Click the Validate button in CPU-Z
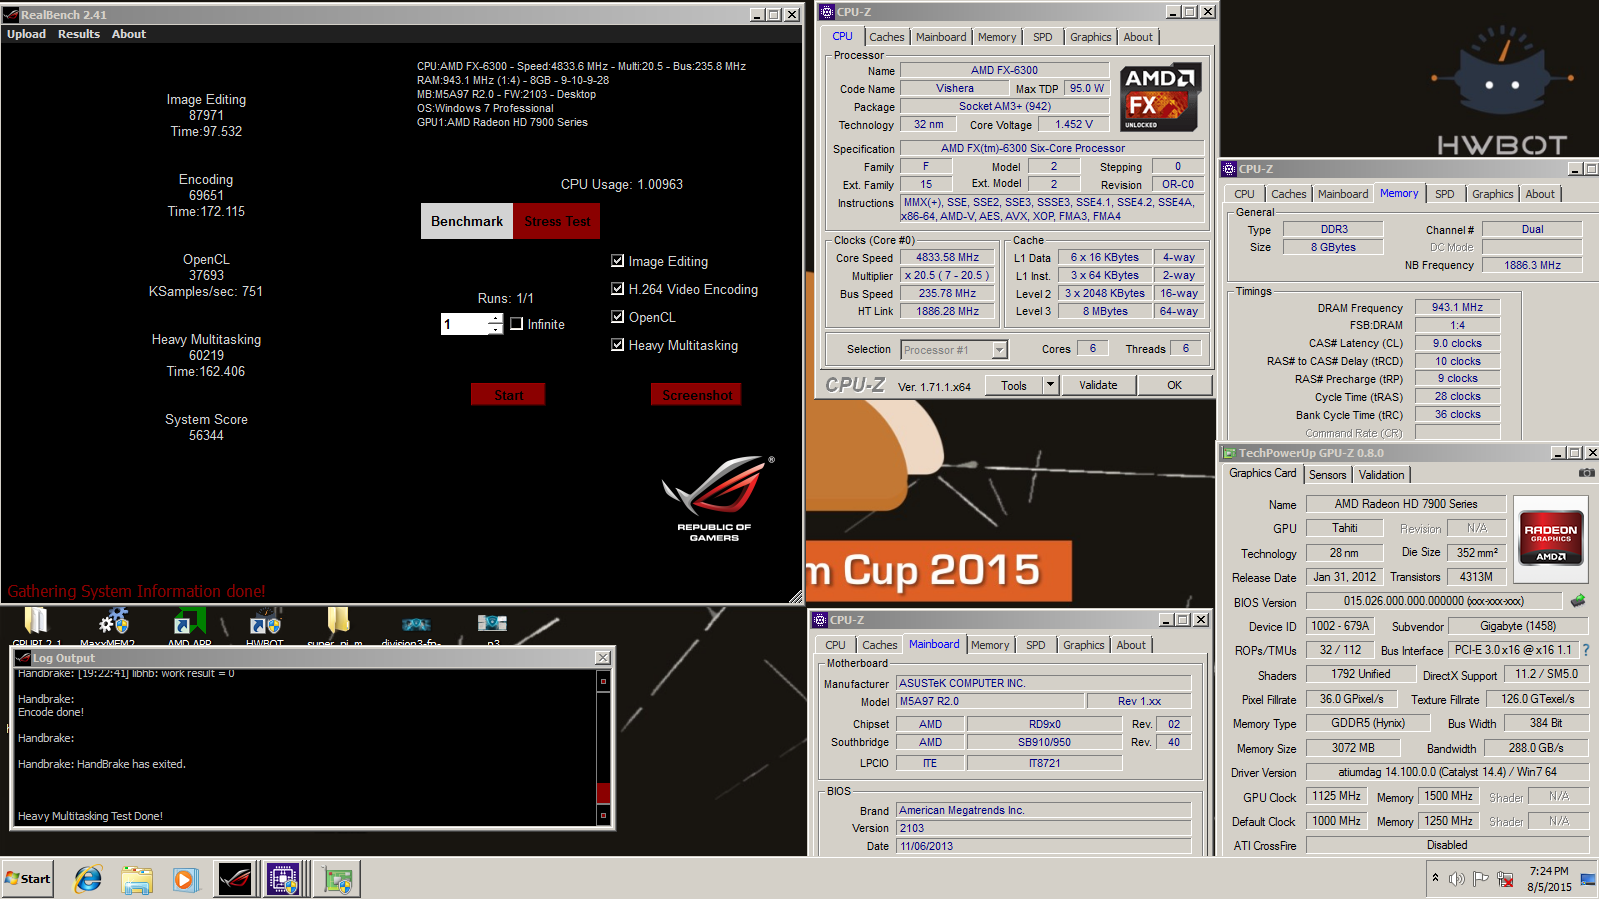This screenshot has width=1599, height=899. 1098,385
